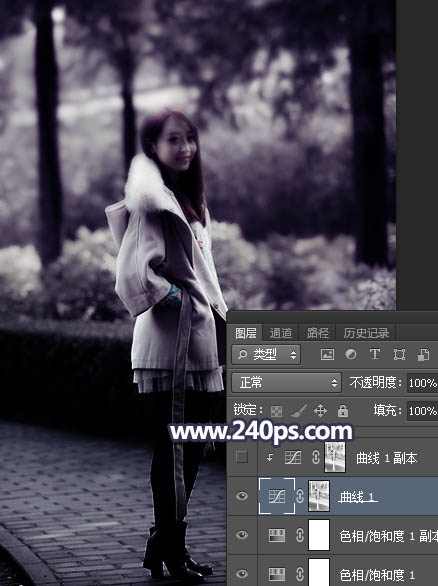
Task: Filter layers by pixel image icon
Action: (327, 354)
